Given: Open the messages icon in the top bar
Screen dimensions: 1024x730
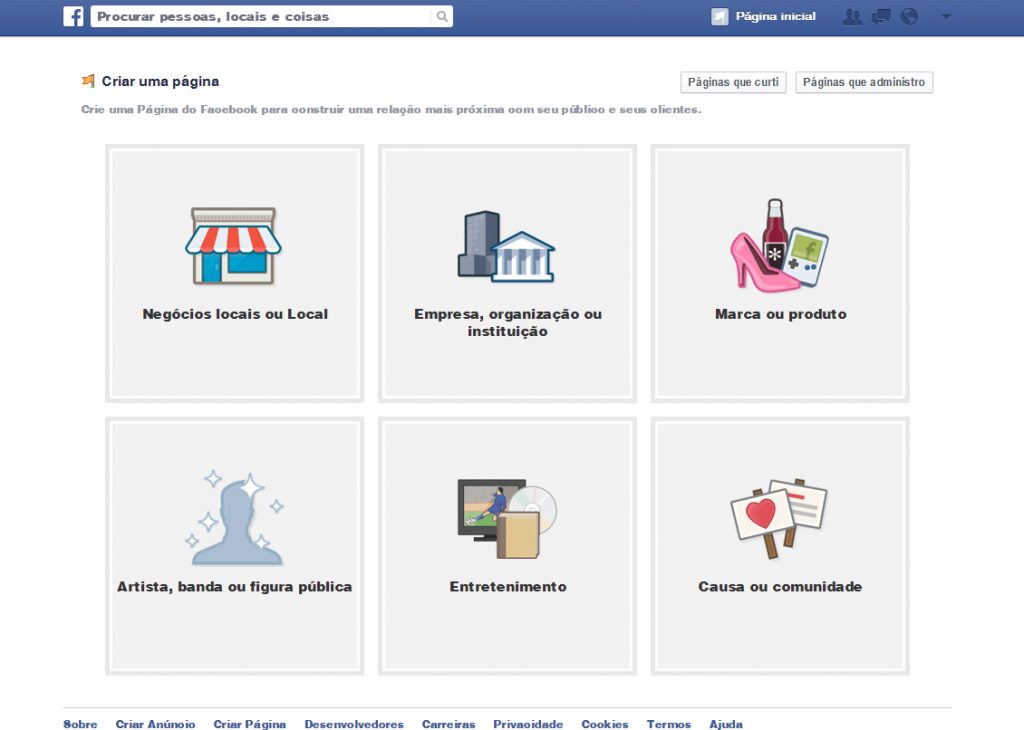Looking at the screenshot, I should [x=882, y=16].
